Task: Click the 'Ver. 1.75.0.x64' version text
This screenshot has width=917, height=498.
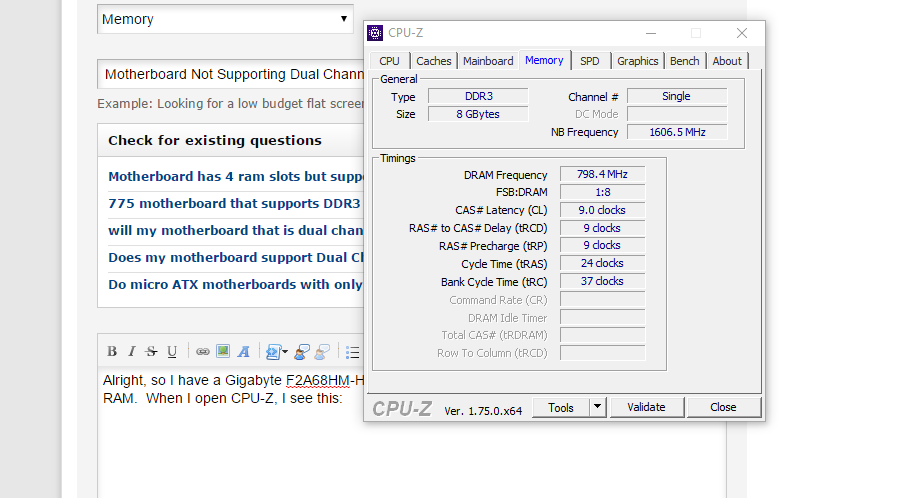Action: pos(483,411)
